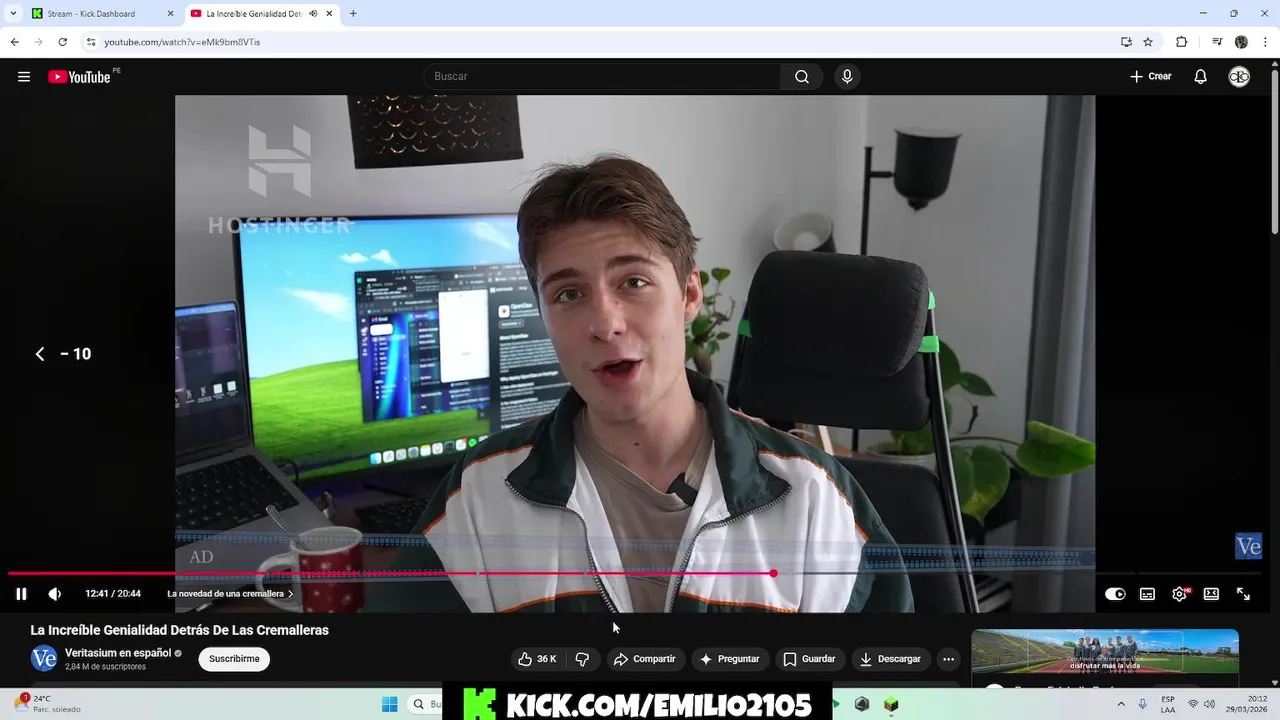
Task: Save video with Guardar button
Action: tap(809, 659)
